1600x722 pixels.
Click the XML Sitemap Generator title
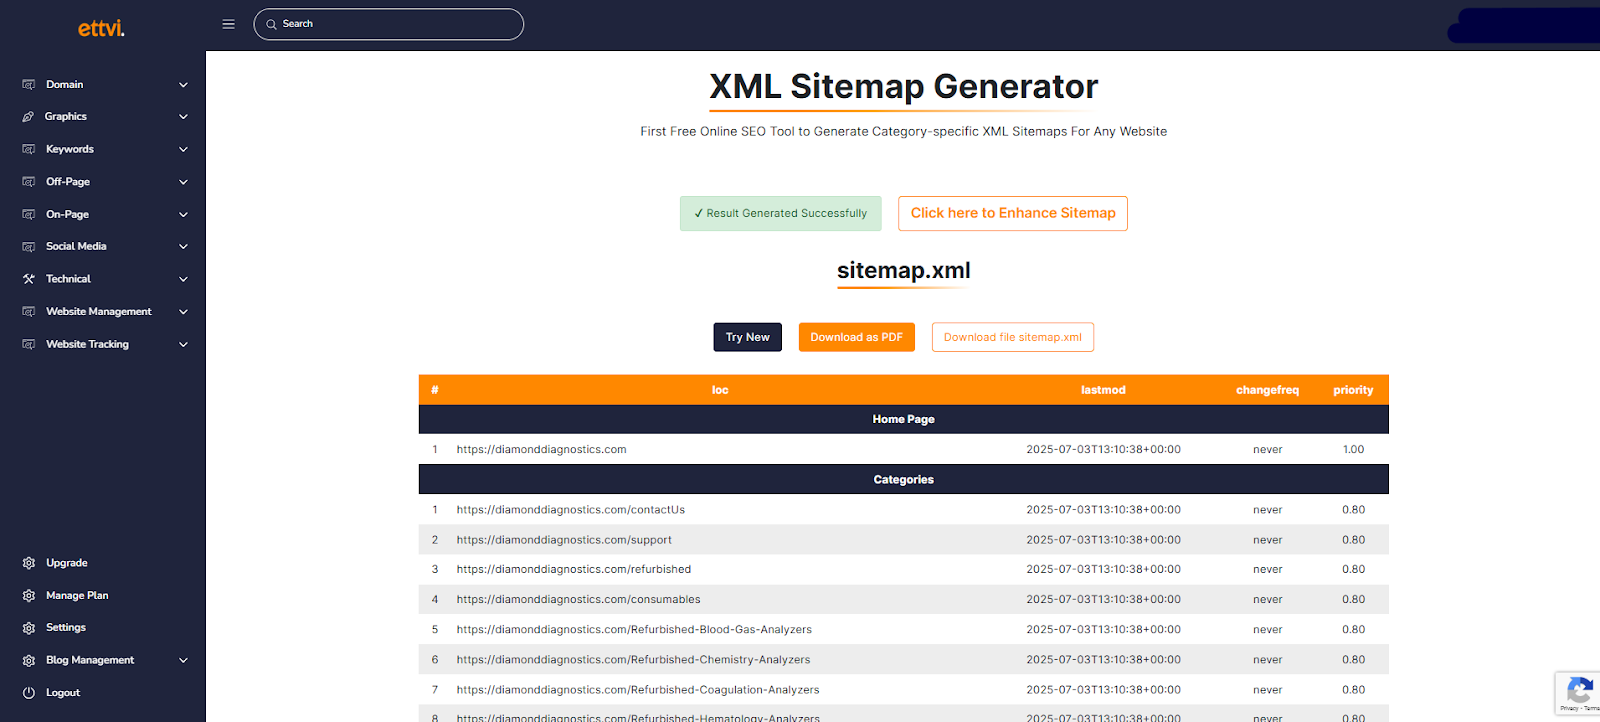[x=904, y=87]
